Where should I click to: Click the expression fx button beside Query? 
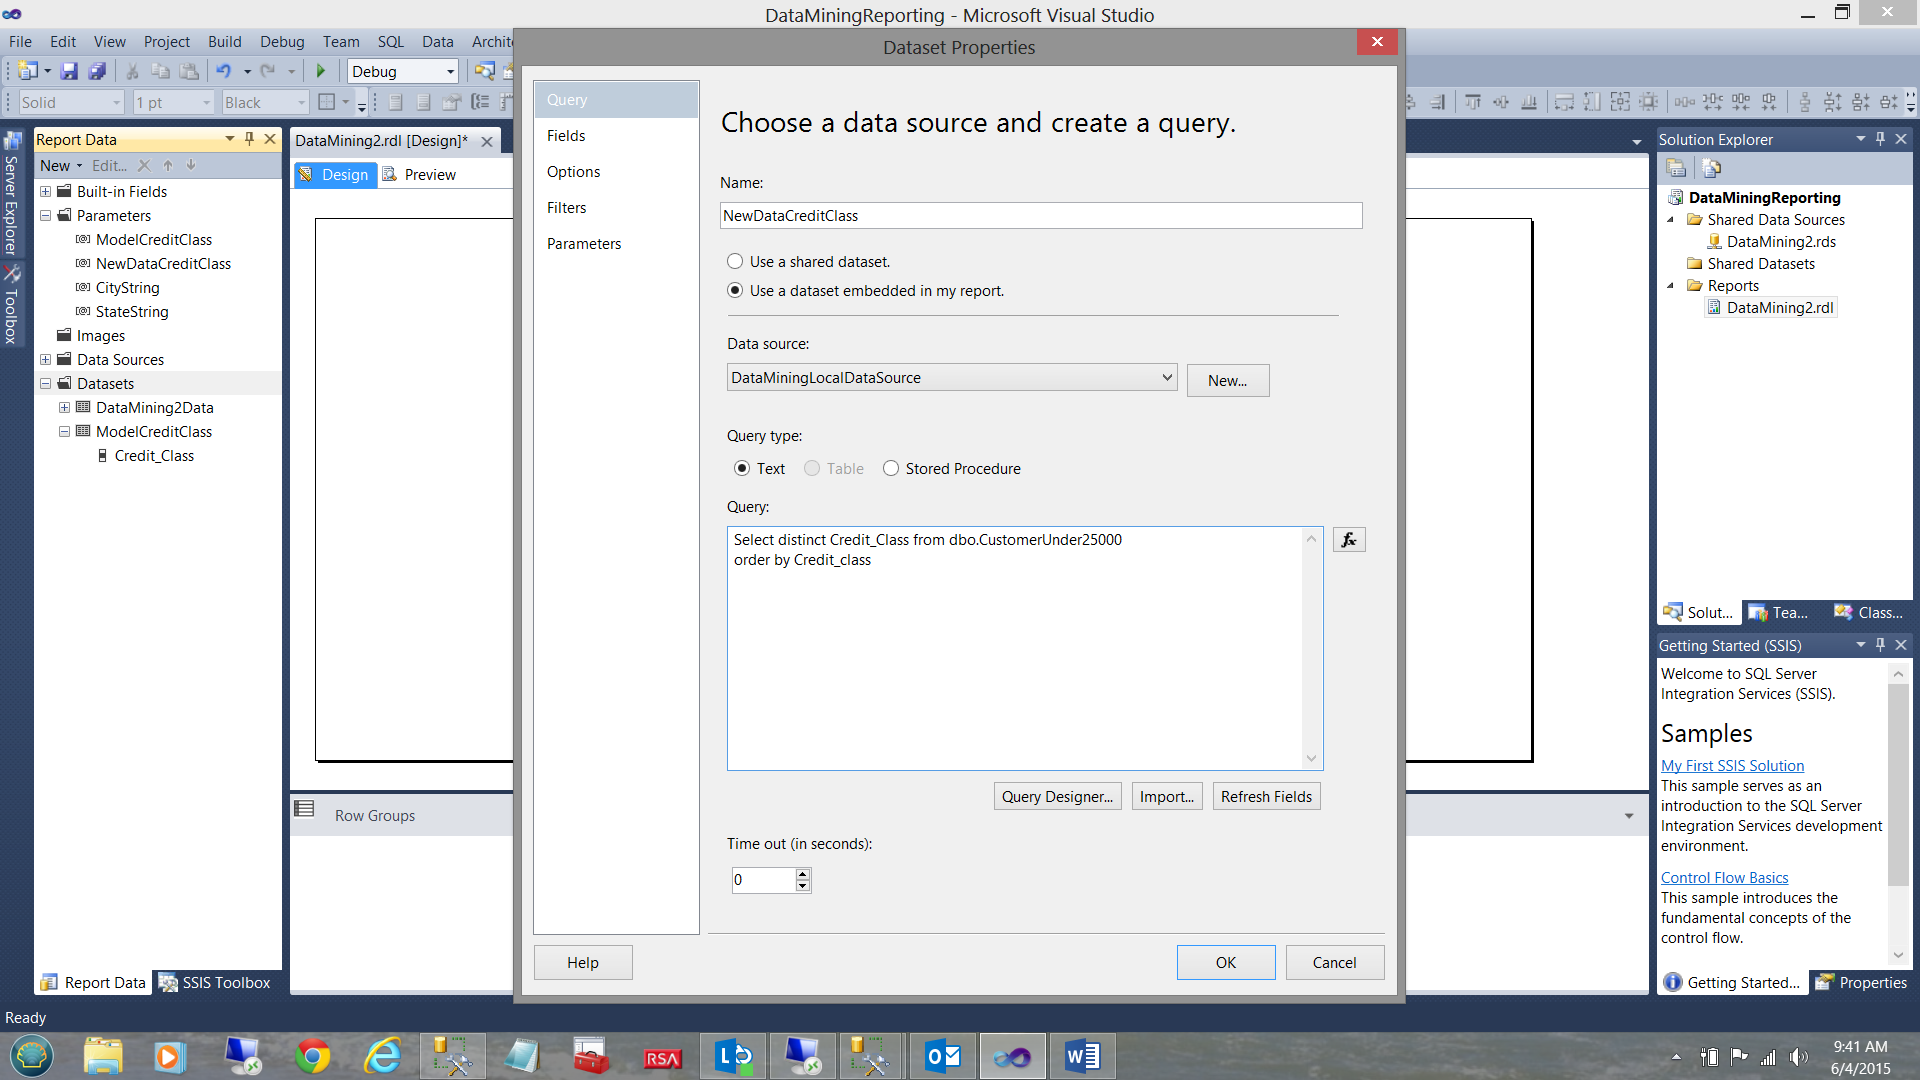pyautogui.click(x=1349, y=540)
